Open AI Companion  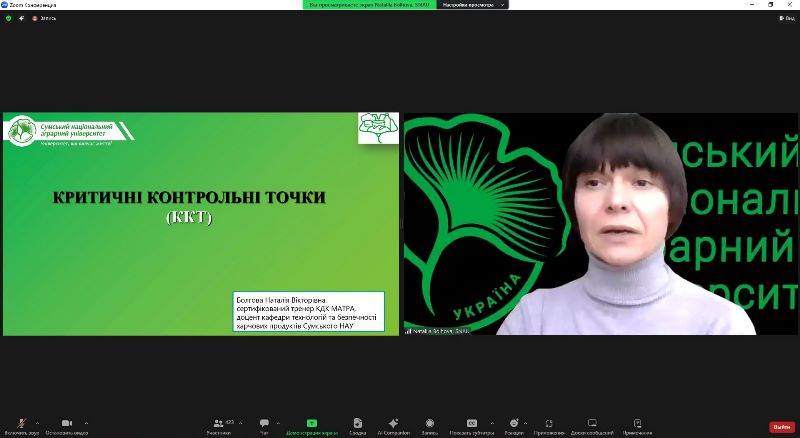click(393, 424)
